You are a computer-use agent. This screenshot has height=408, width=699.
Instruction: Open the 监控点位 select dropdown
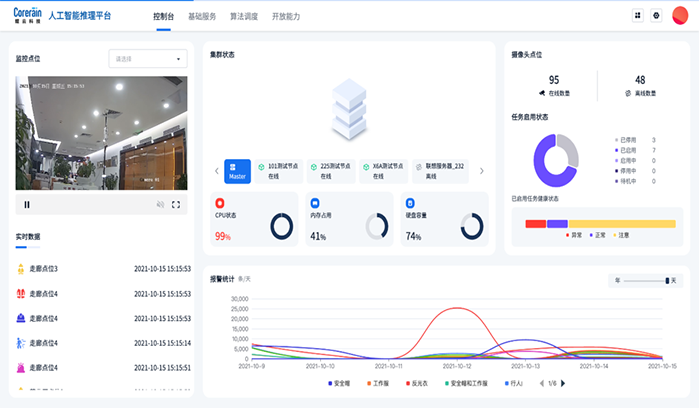point(148,58)
